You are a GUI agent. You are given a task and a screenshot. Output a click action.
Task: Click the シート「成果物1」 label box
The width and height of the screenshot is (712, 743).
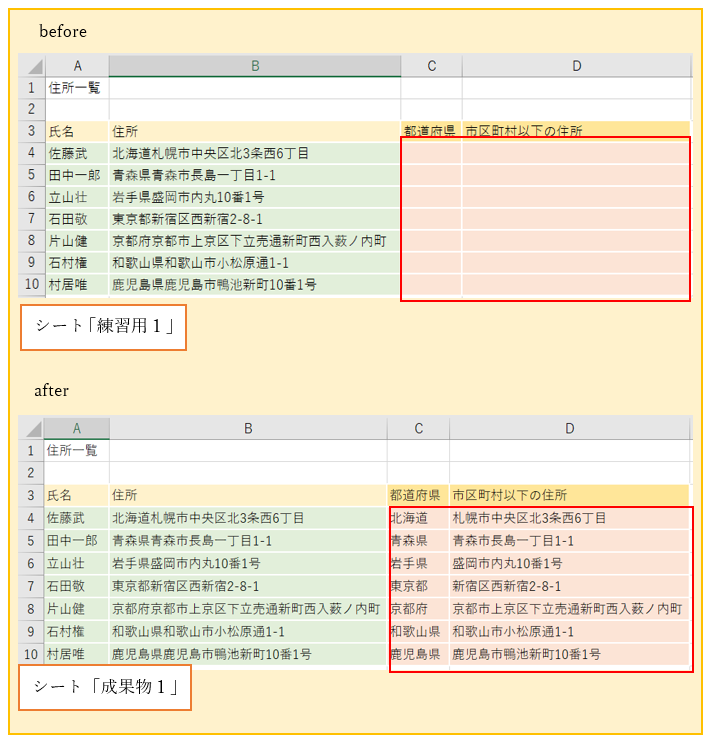point(105,687)
